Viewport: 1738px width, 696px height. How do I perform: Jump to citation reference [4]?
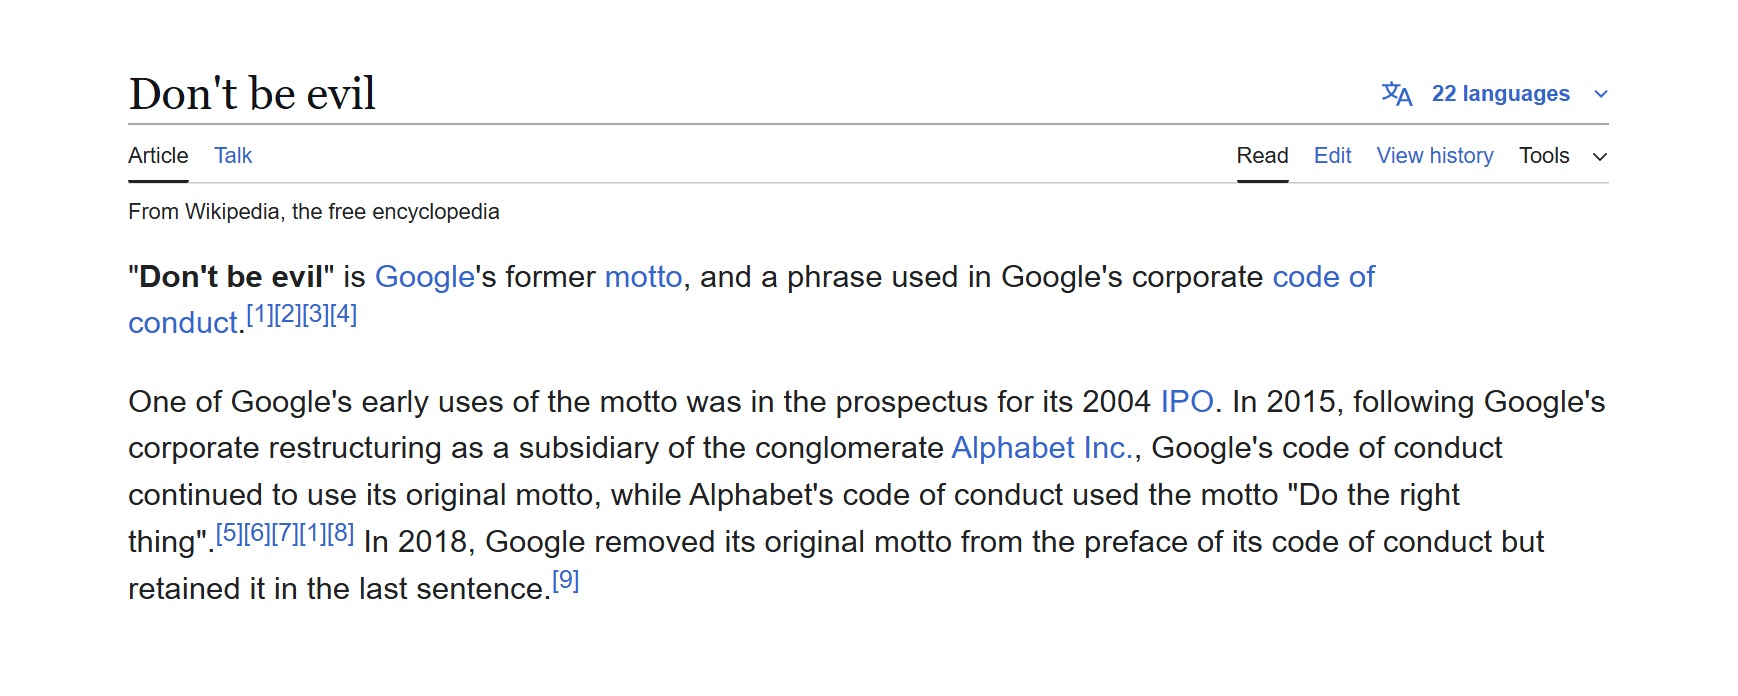point(343,314)
